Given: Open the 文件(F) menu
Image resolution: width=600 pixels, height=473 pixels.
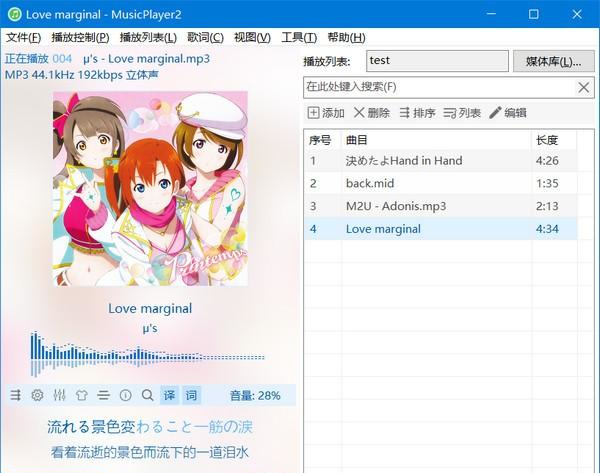Looking at the screenshot, I should point(23,38).
